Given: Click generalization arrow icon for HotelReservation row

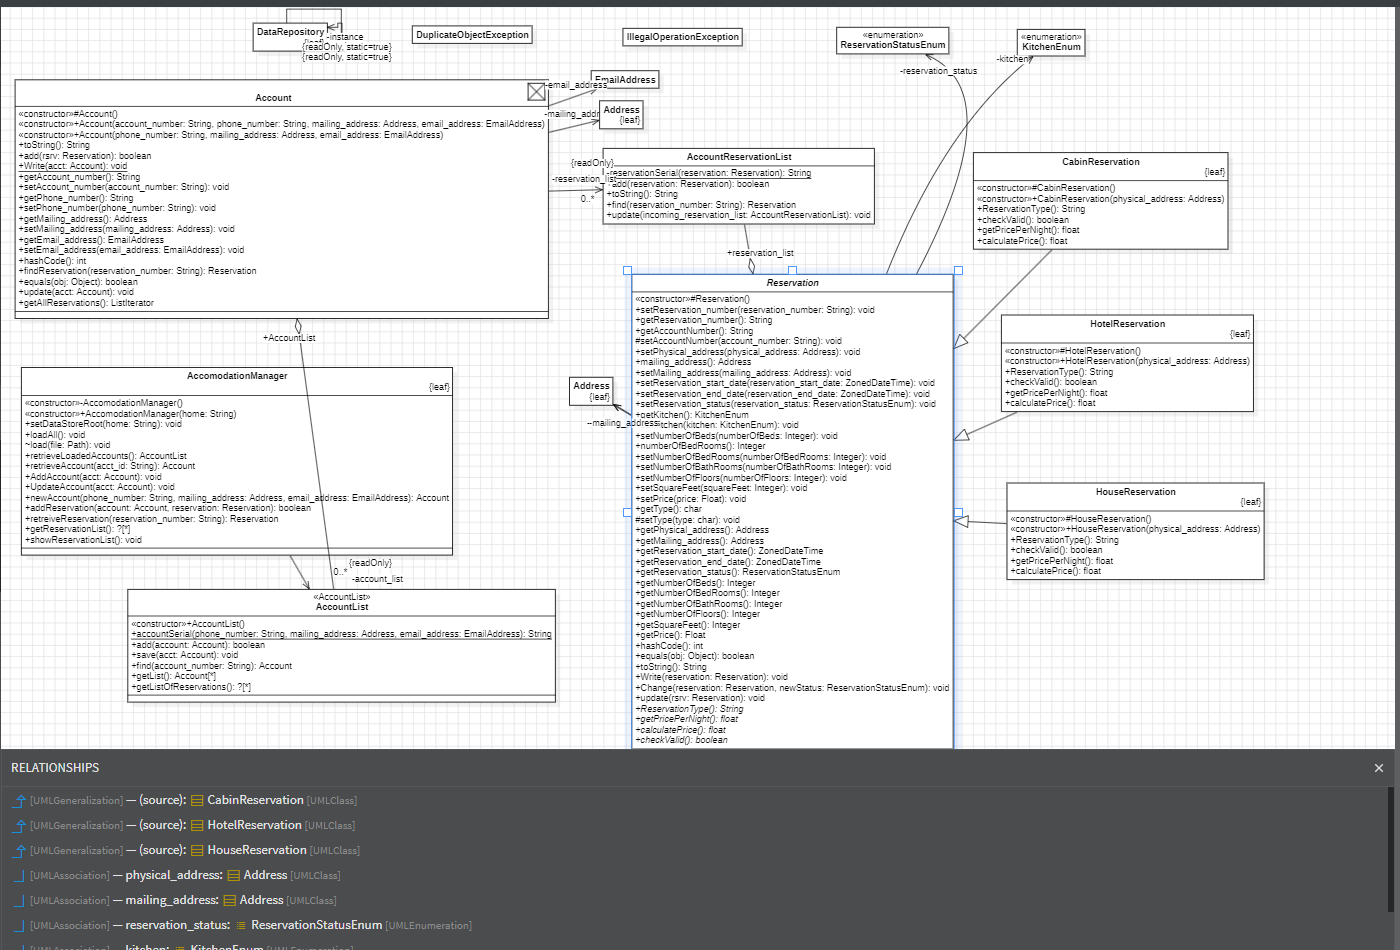Looking at the screenshot, I should pyautogui.click(x=19, y=825).
